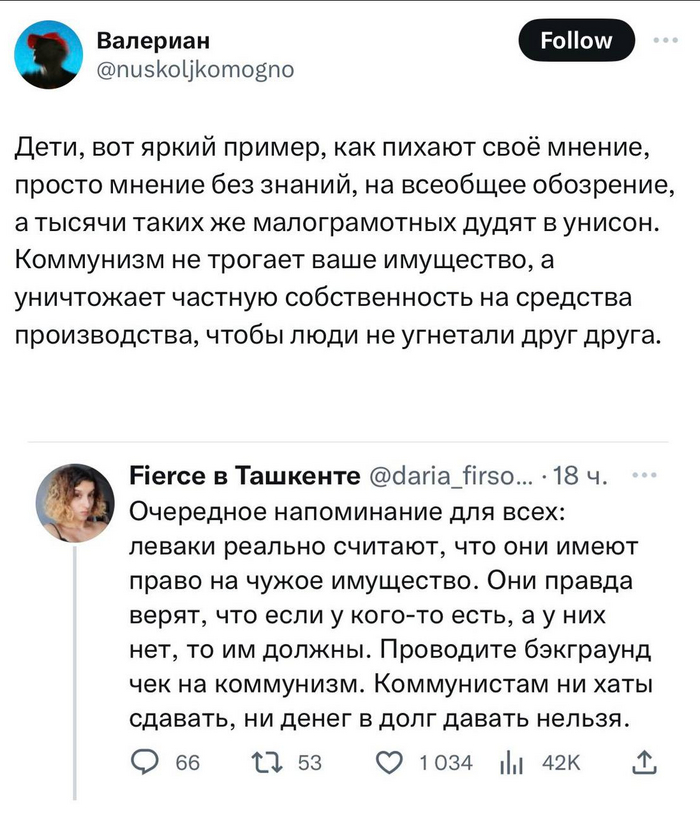Click the Follow button for Валериан

click(x=576, y=41)
